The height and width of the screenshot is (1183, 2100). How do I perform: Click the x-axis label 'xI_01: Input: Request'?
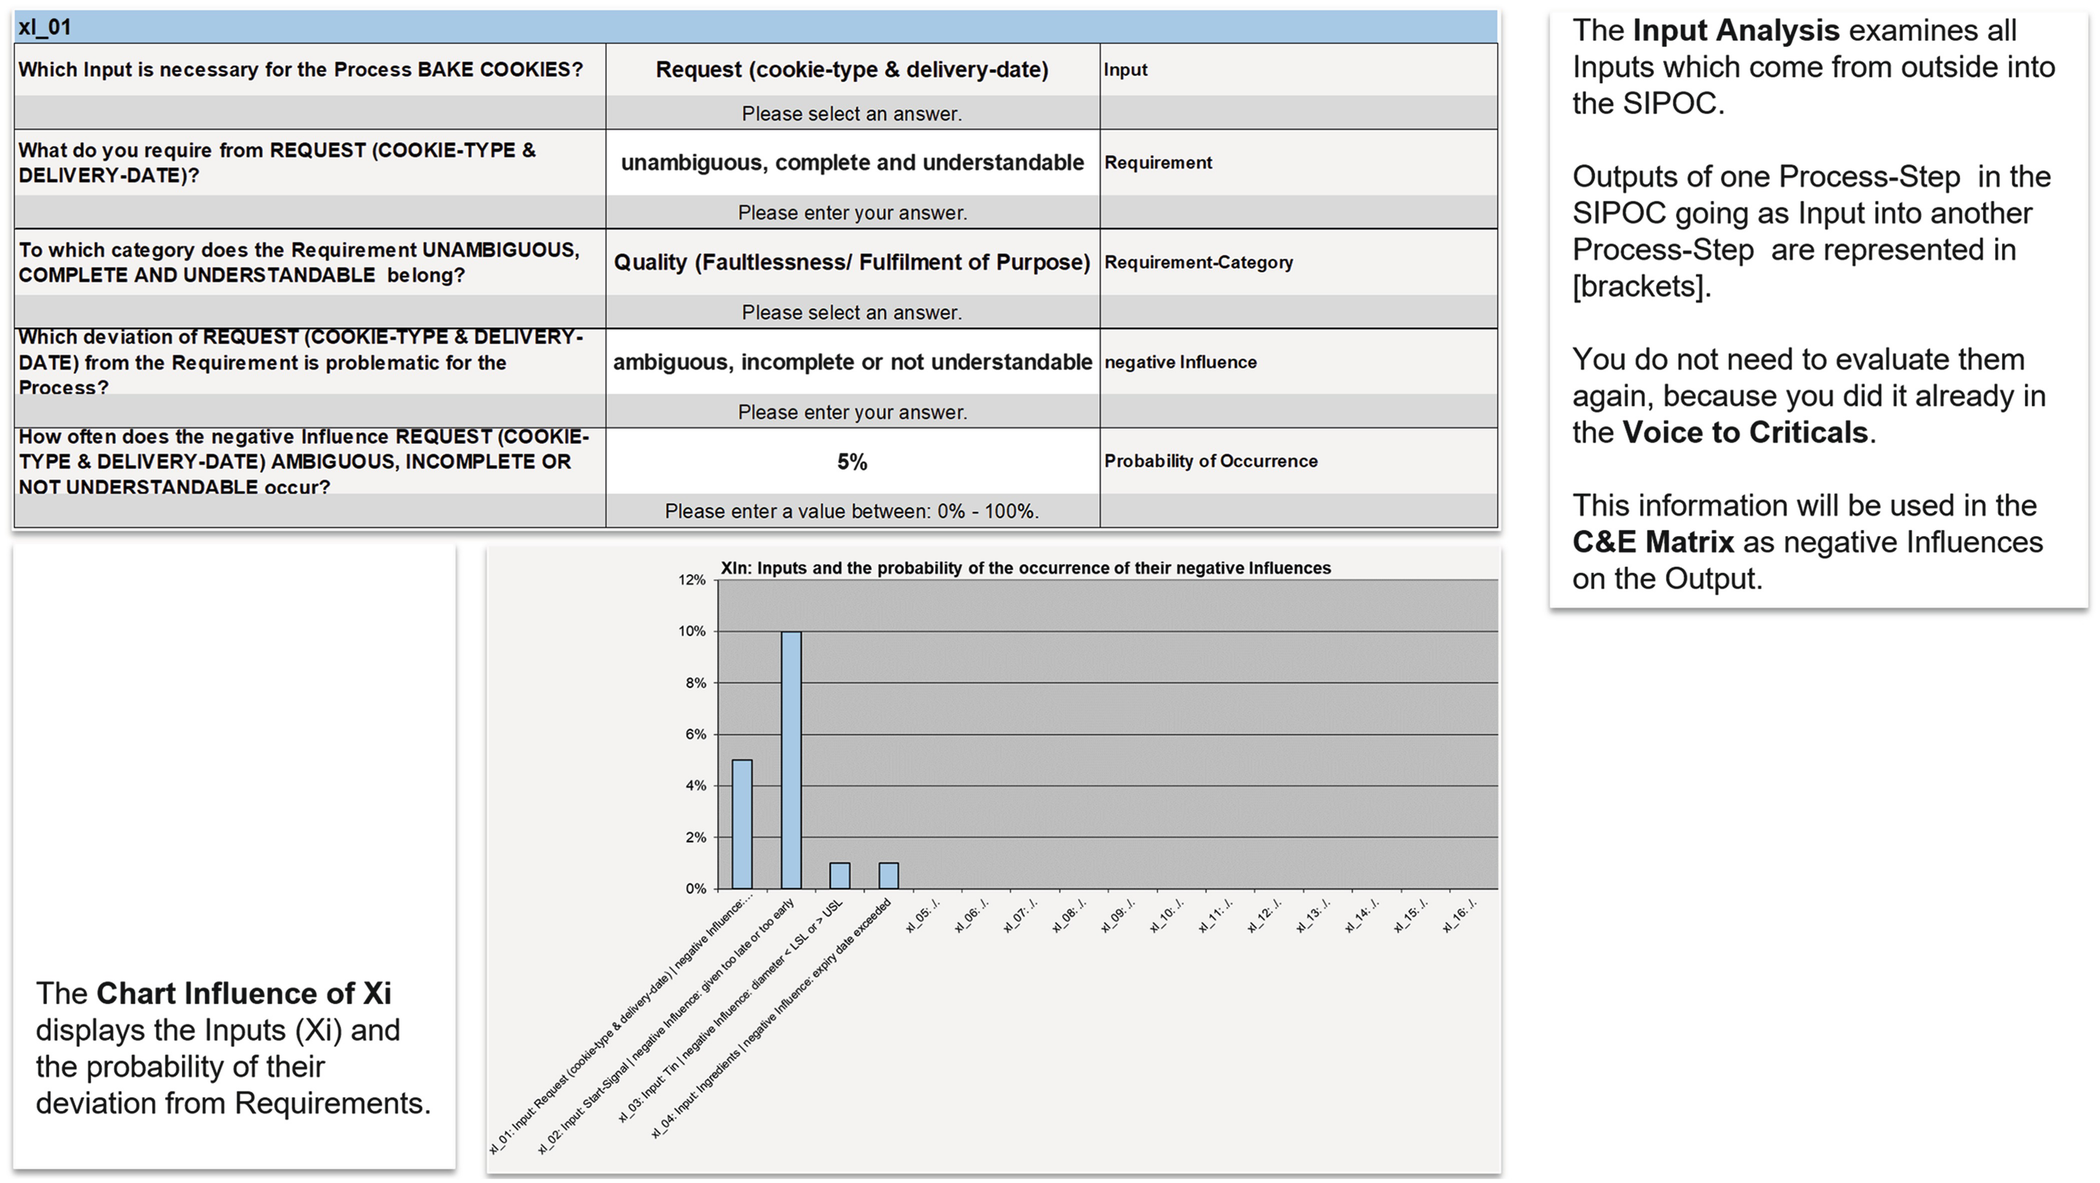click(x=620, y=1026)
